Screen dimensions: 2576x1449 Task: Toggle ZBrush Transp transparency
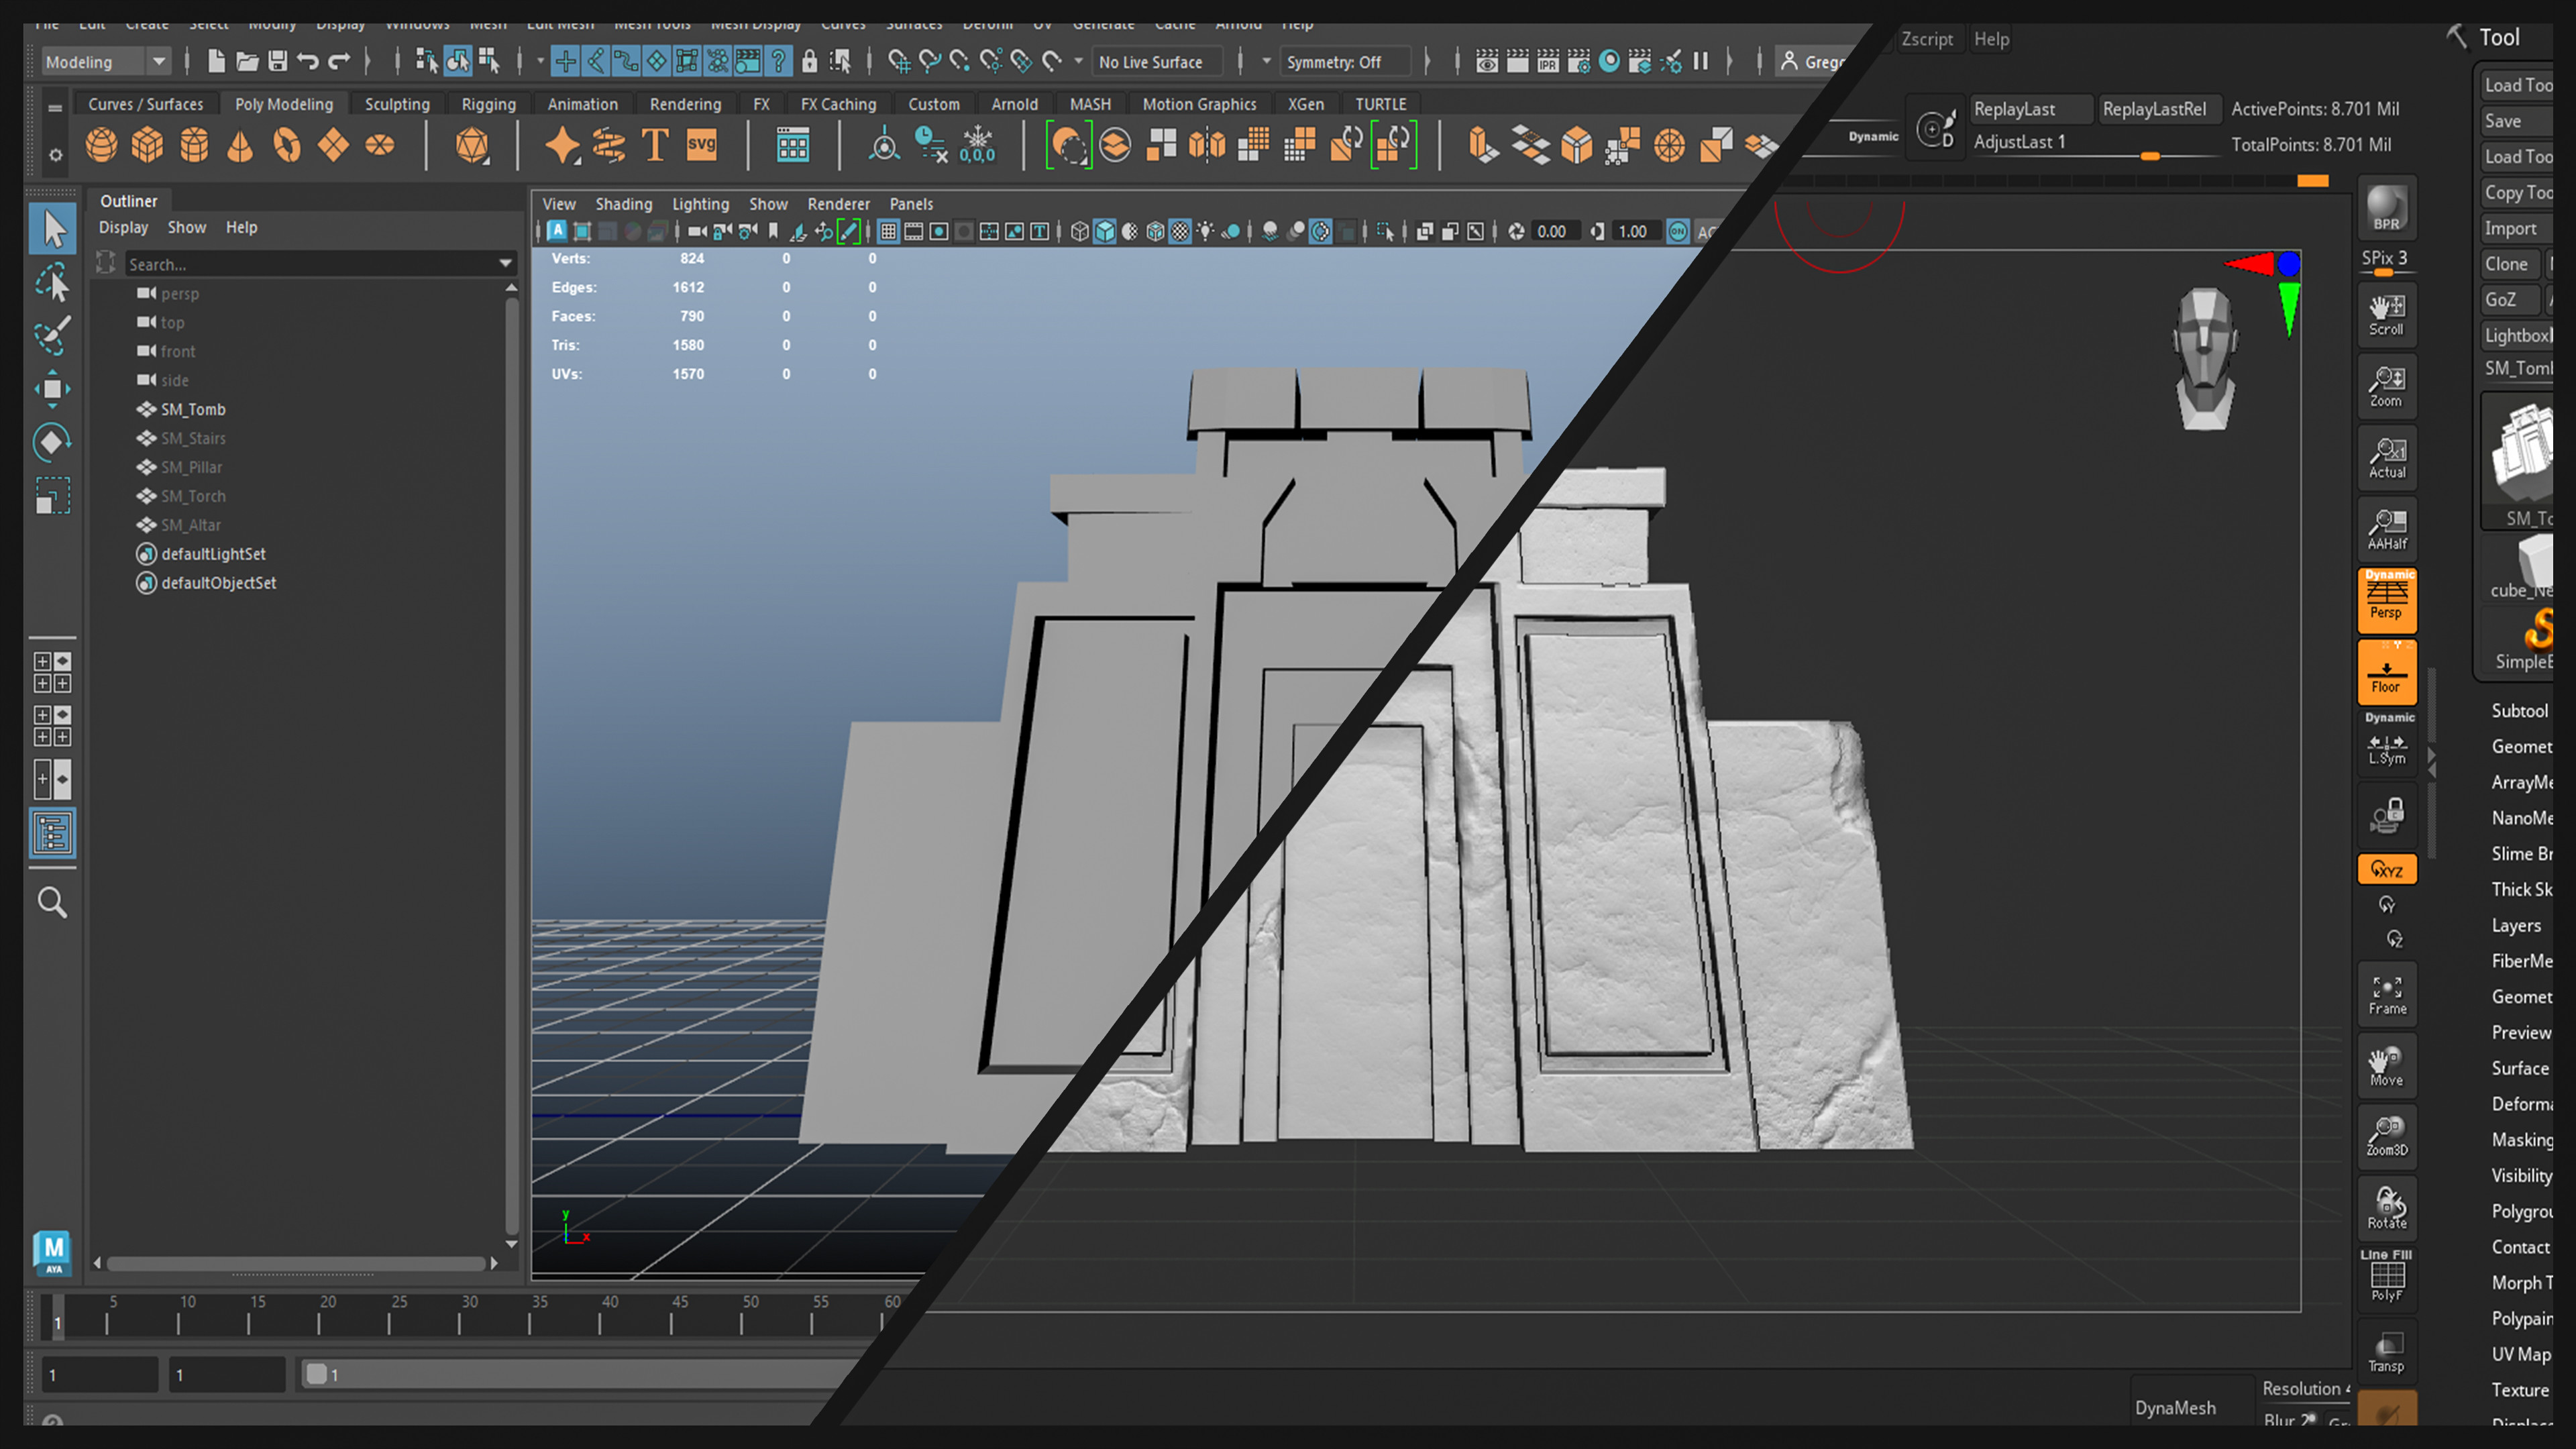coord(2387,1352)
